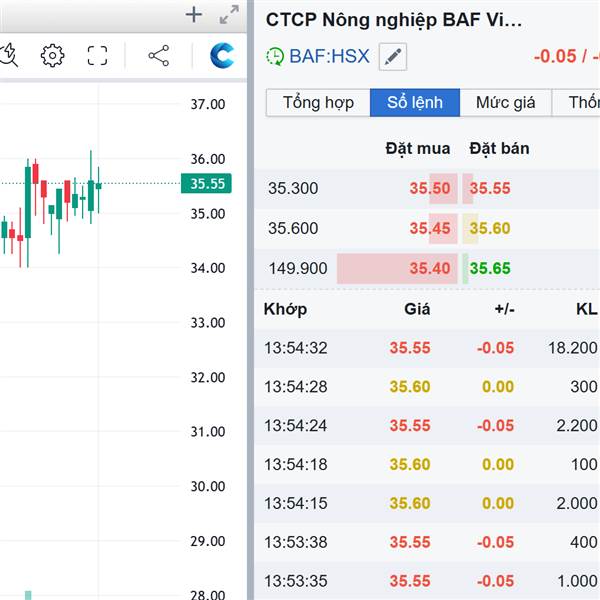Open the BAF:HSX ticker link
This screenshot has width=600, height=600.
click(329, 56)
